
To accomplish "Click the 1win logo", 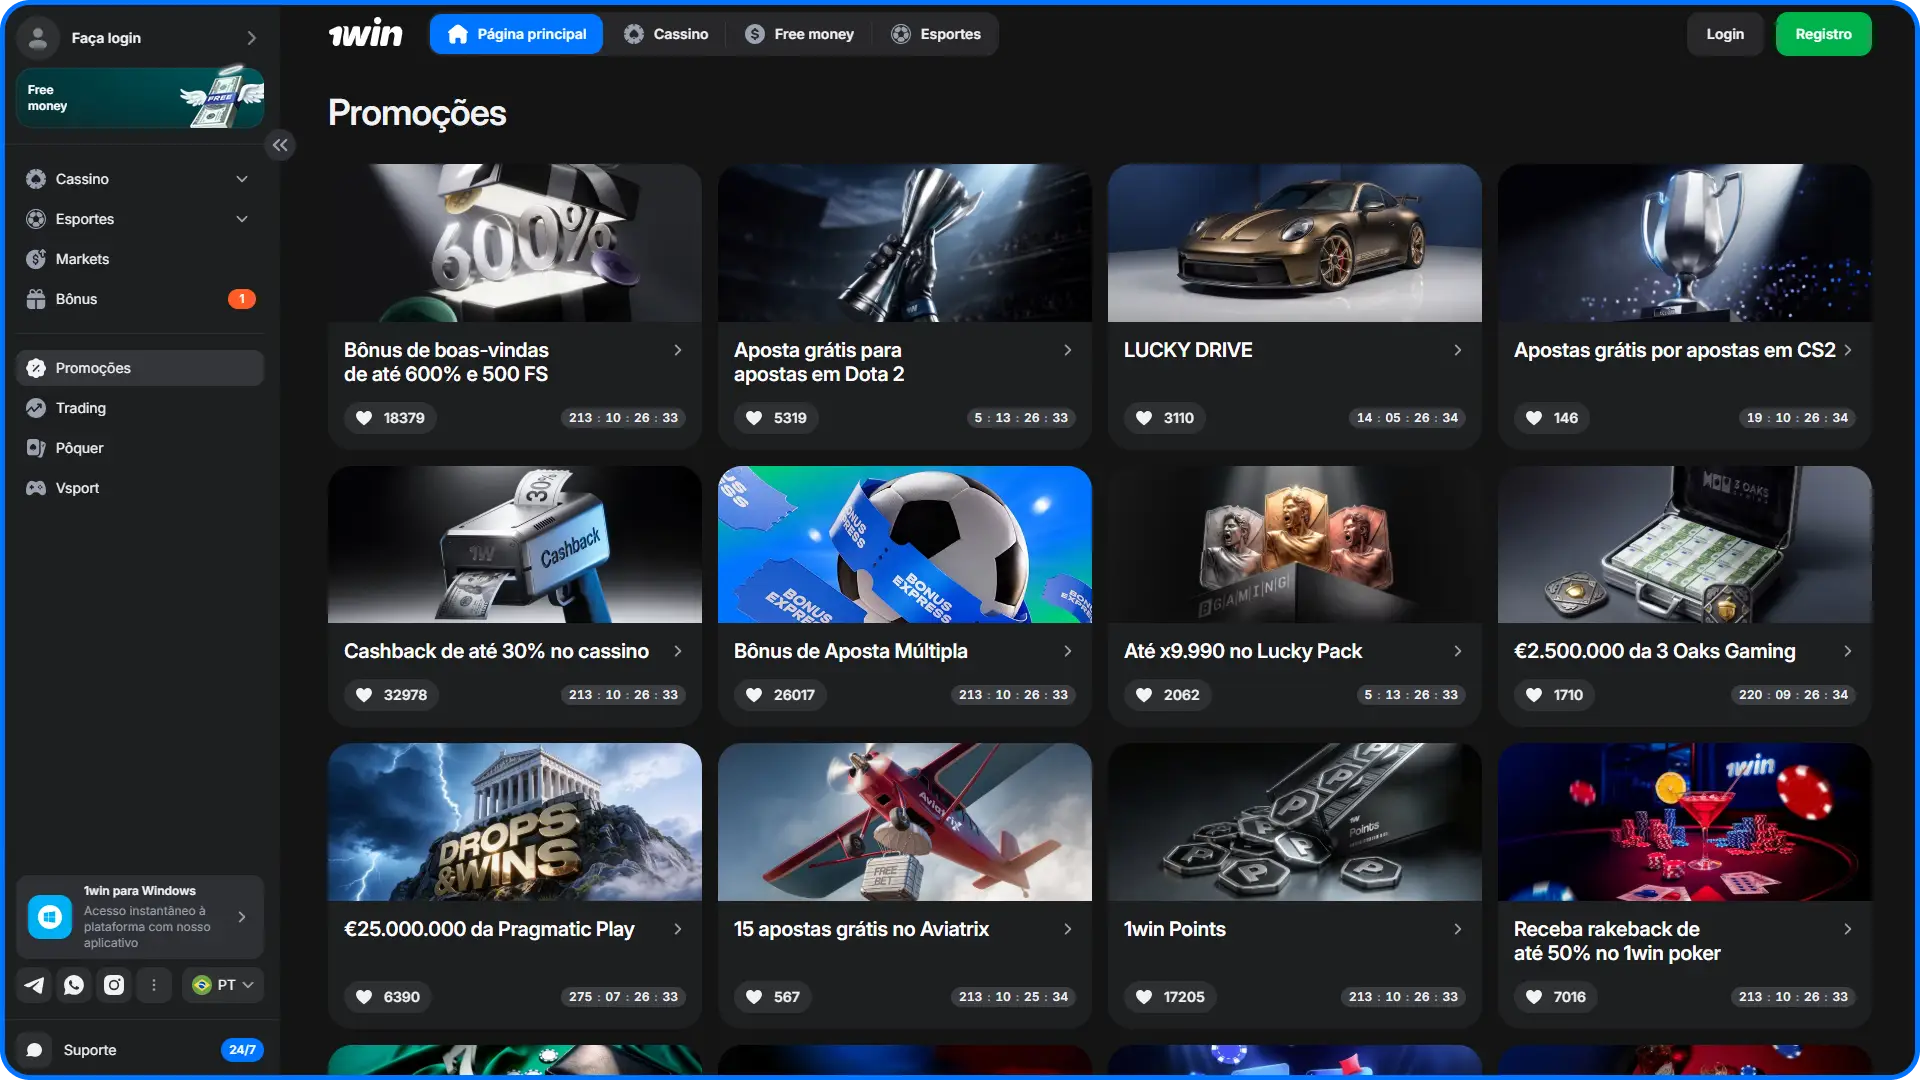I will [366, 34].
